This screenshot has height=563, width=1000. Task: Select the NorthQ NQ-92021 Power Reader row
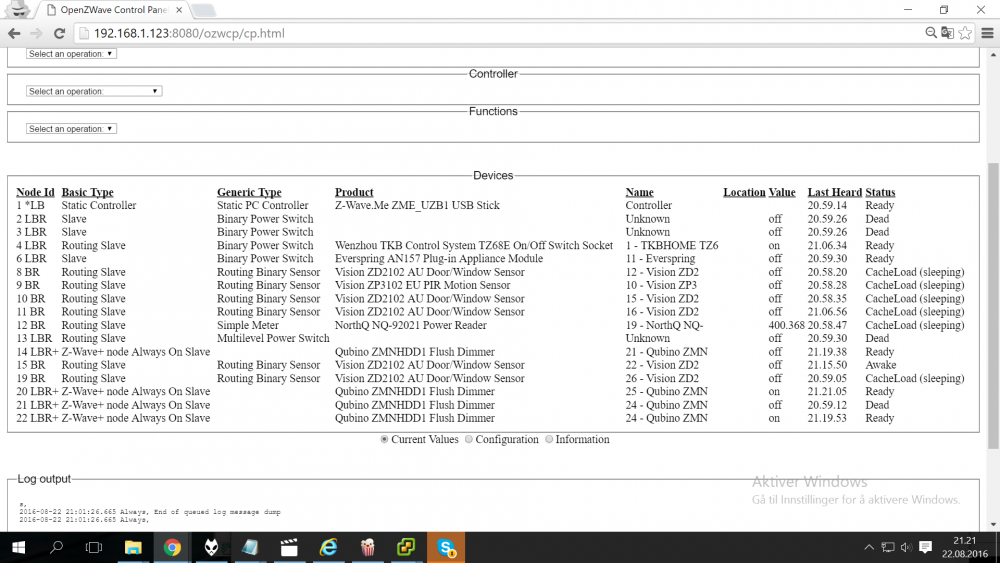point(410,325)
